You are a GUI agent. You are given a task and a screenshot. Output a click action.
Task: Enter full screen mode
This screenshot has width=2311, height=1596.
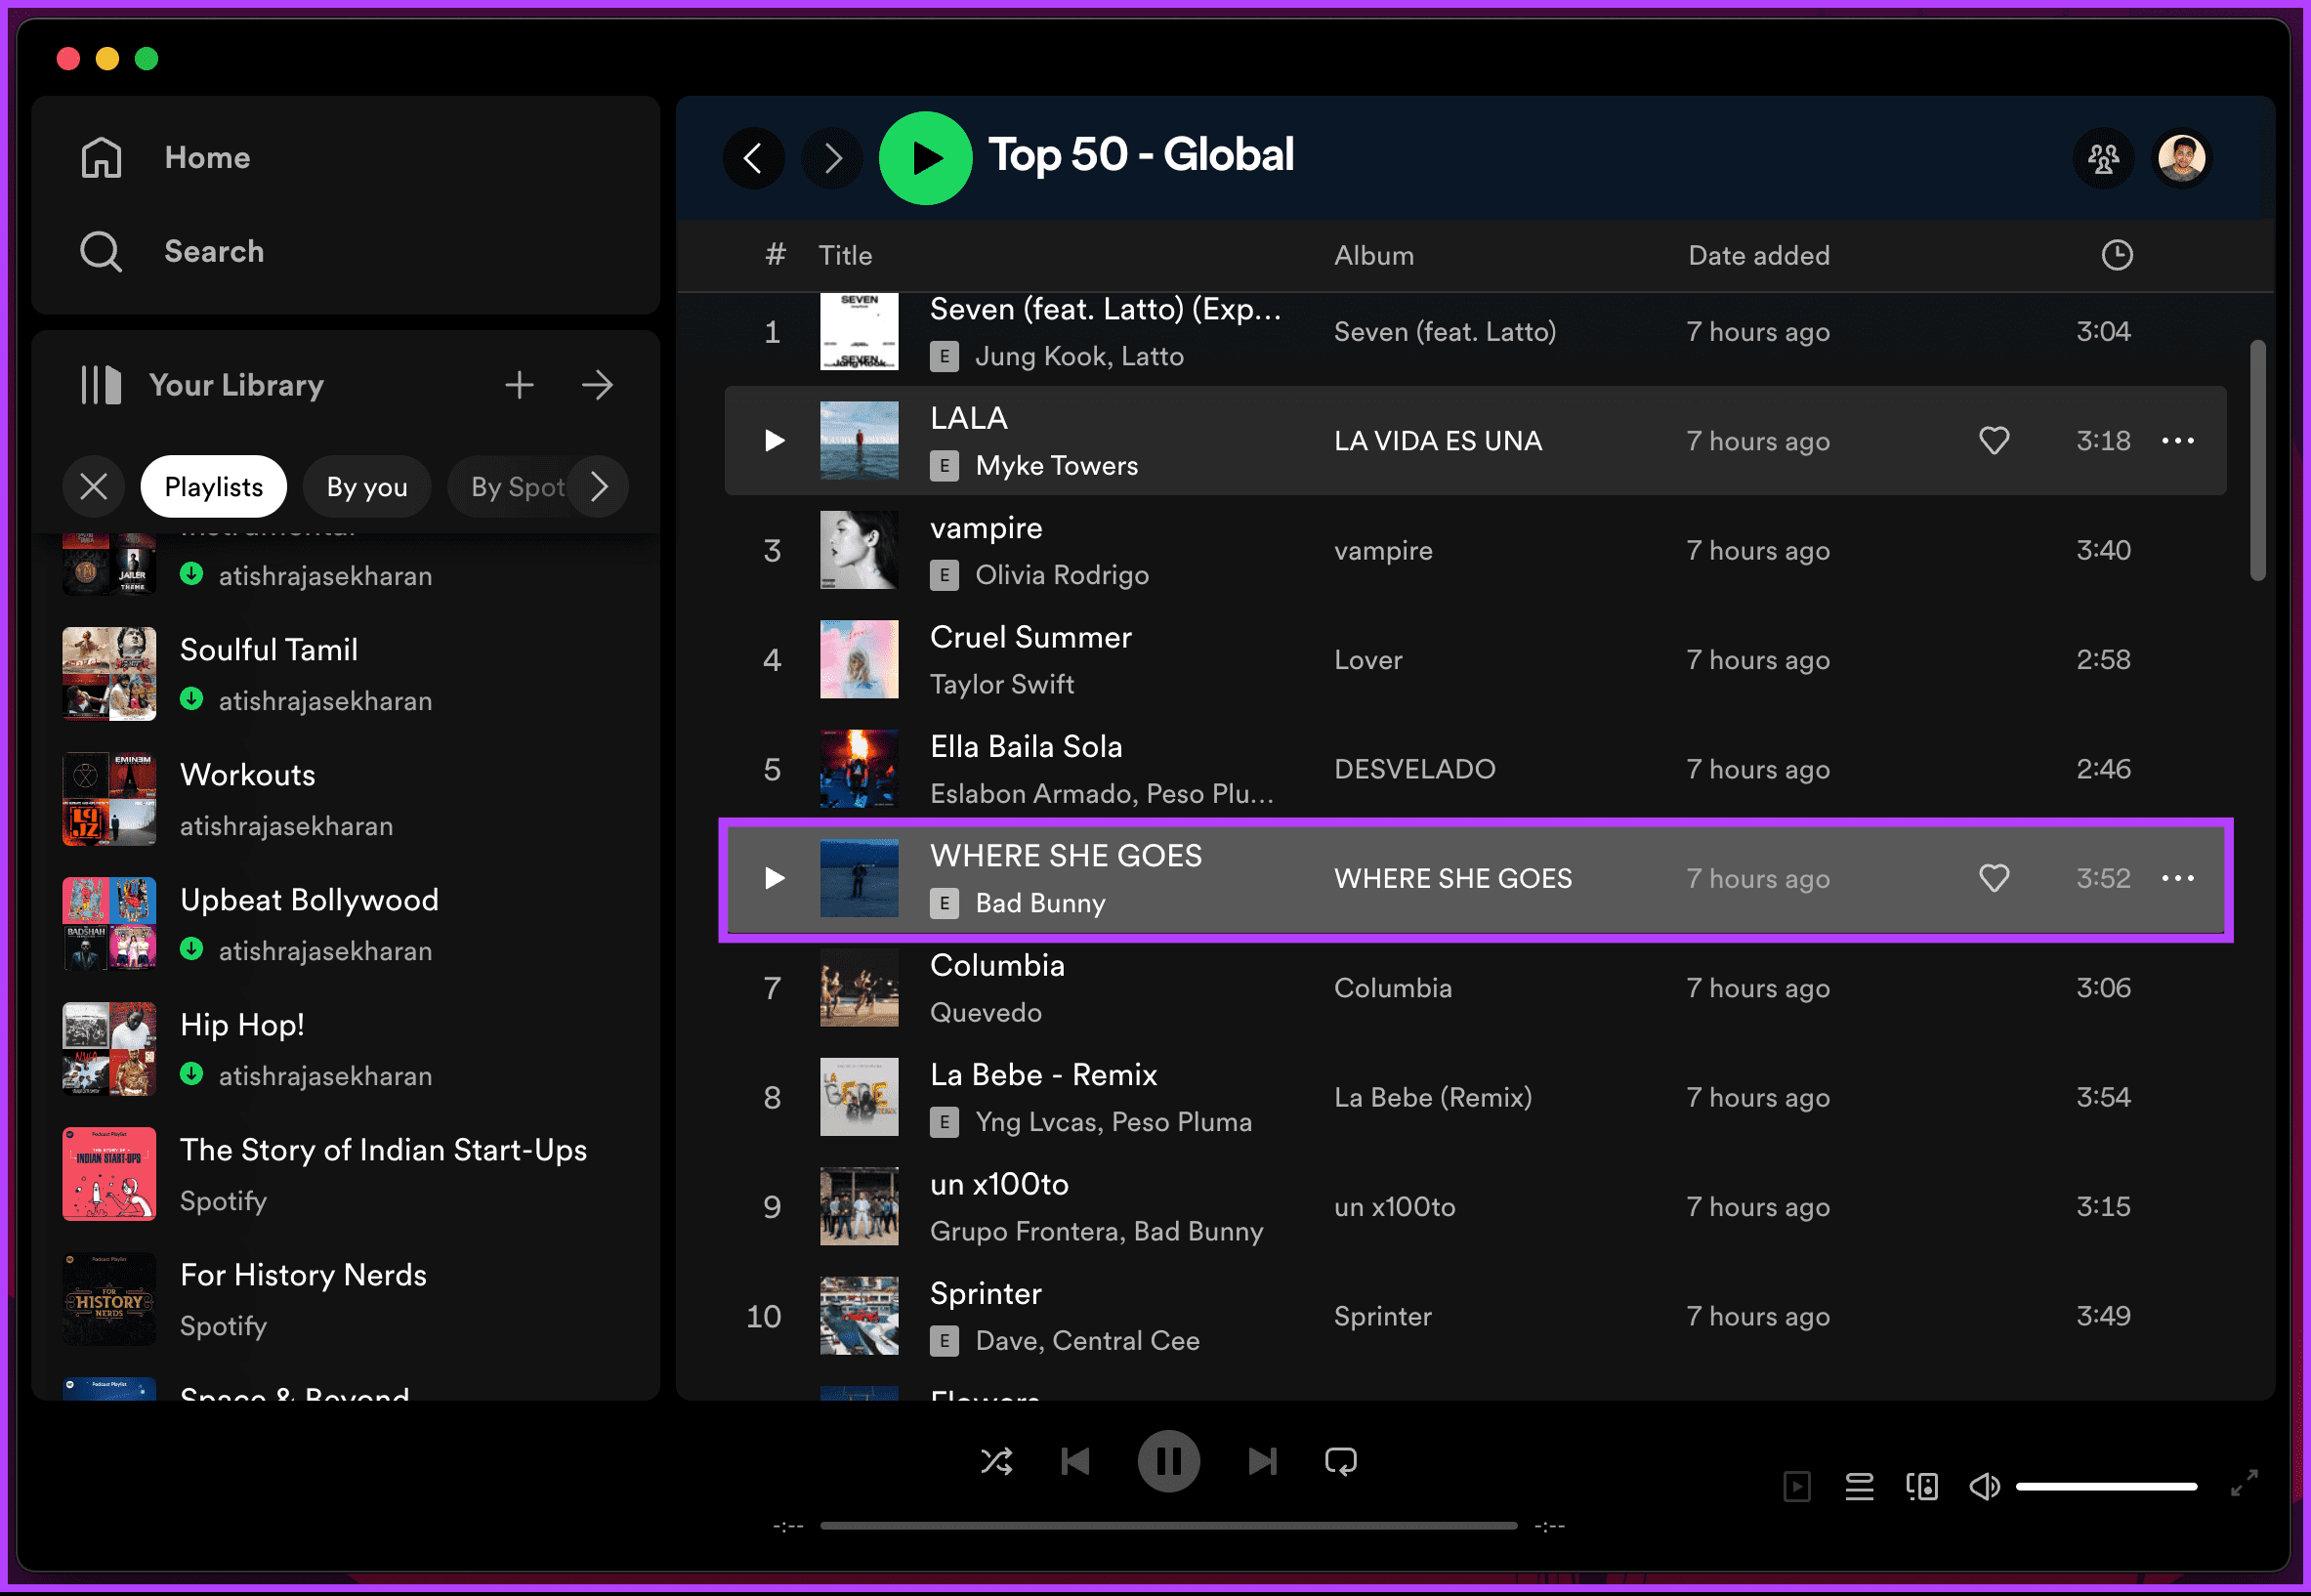pos(2245,1483)
